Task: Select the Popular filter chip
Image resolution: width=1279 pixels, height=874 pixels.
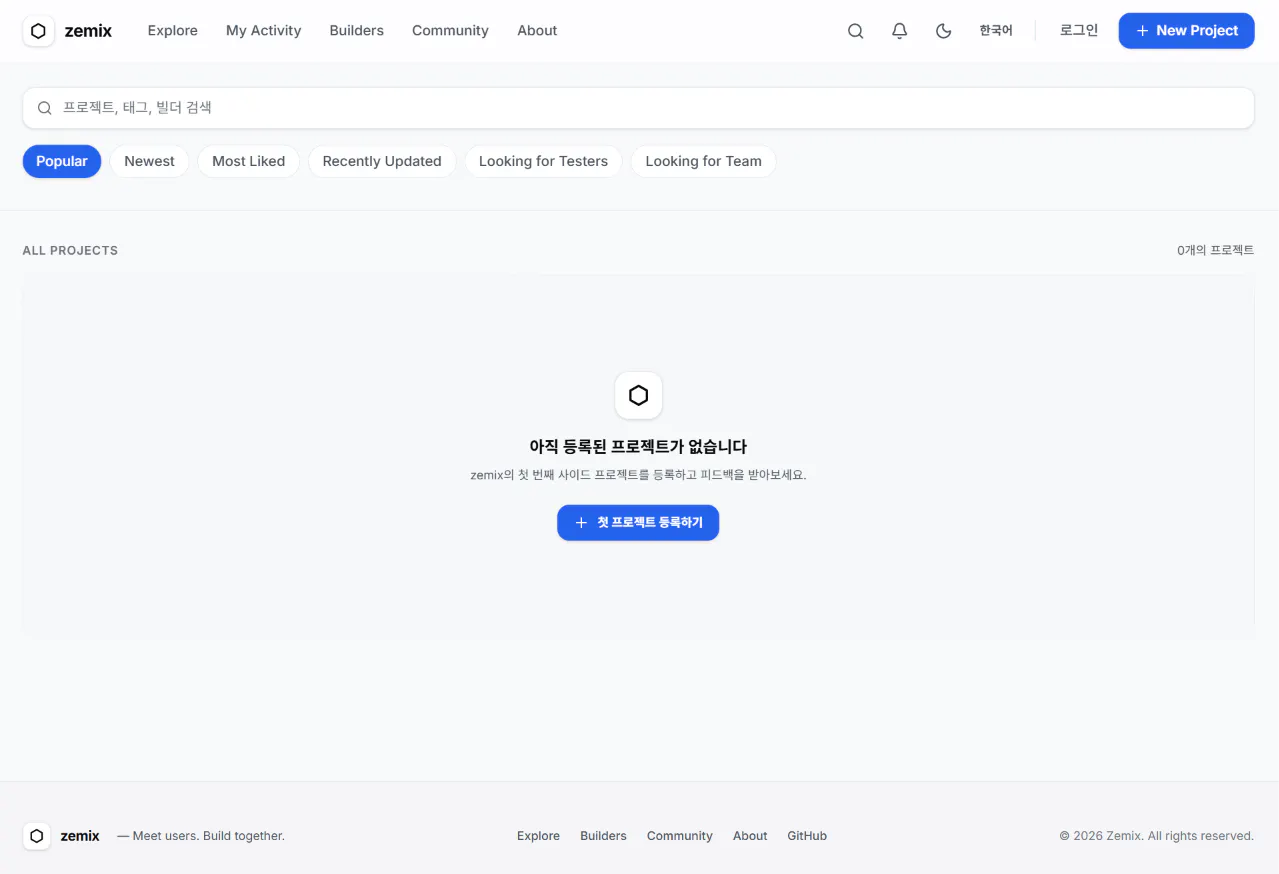Action: coord(62,161)
